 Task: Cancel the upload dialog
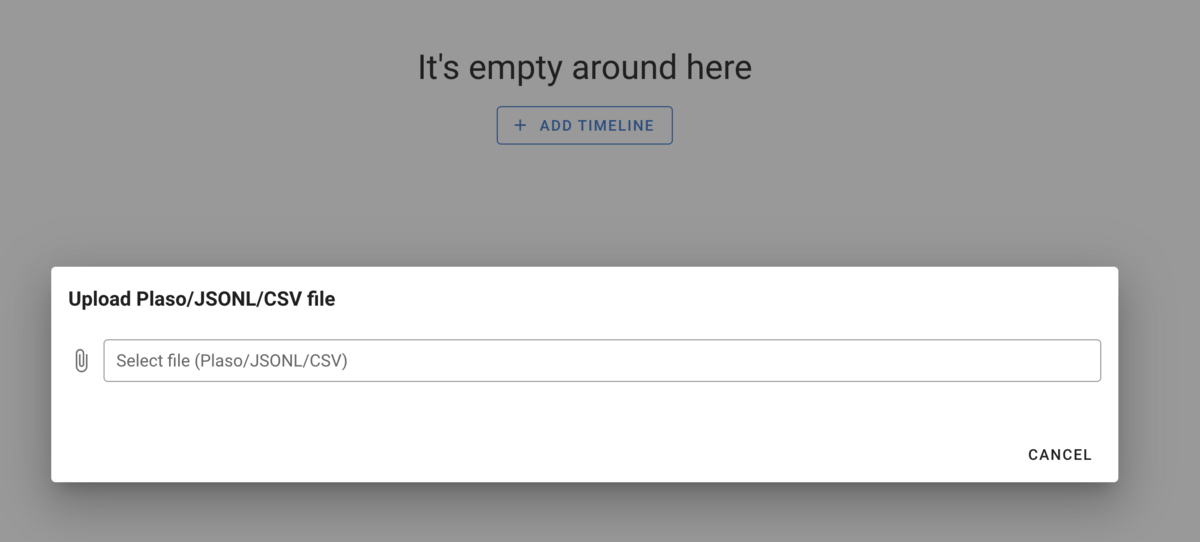point(1060,455)
